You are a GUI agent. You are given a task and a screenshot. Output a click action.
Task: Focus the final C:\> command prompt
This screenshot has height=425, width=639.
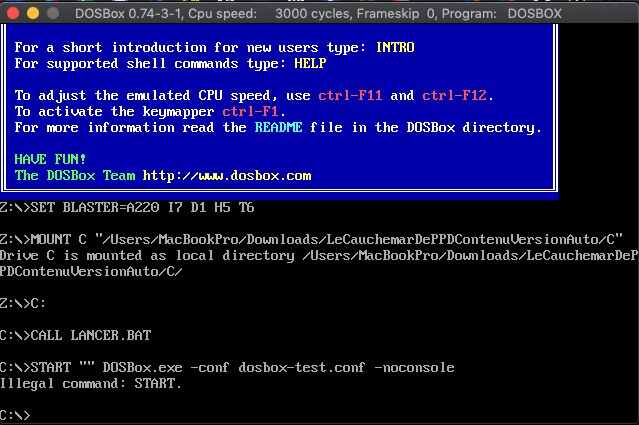click(15, 416)
